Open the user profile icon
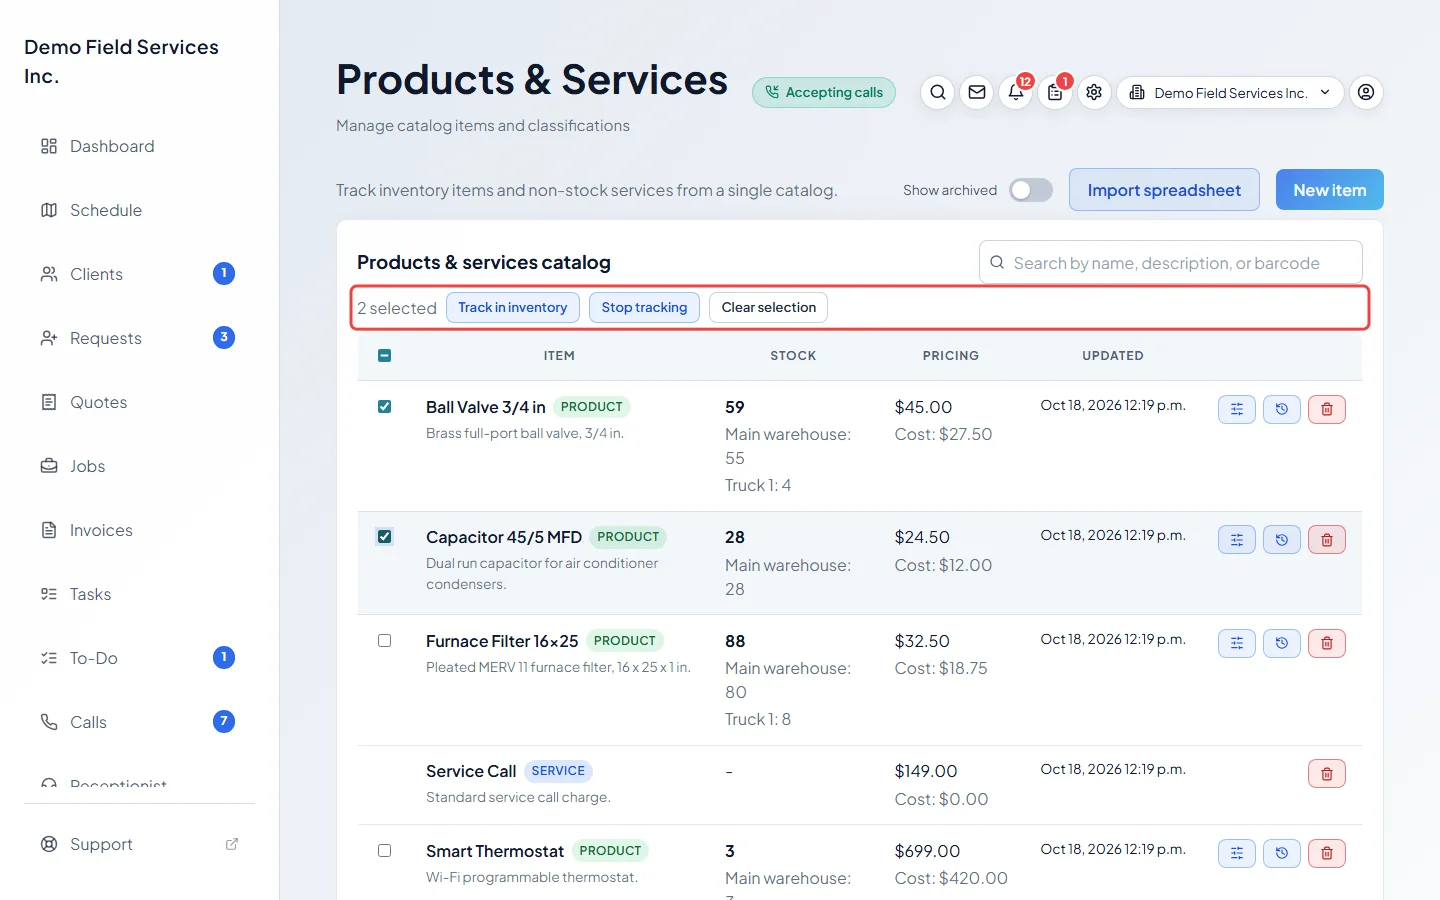The image size is (1440, 900). click(1366, 93)
